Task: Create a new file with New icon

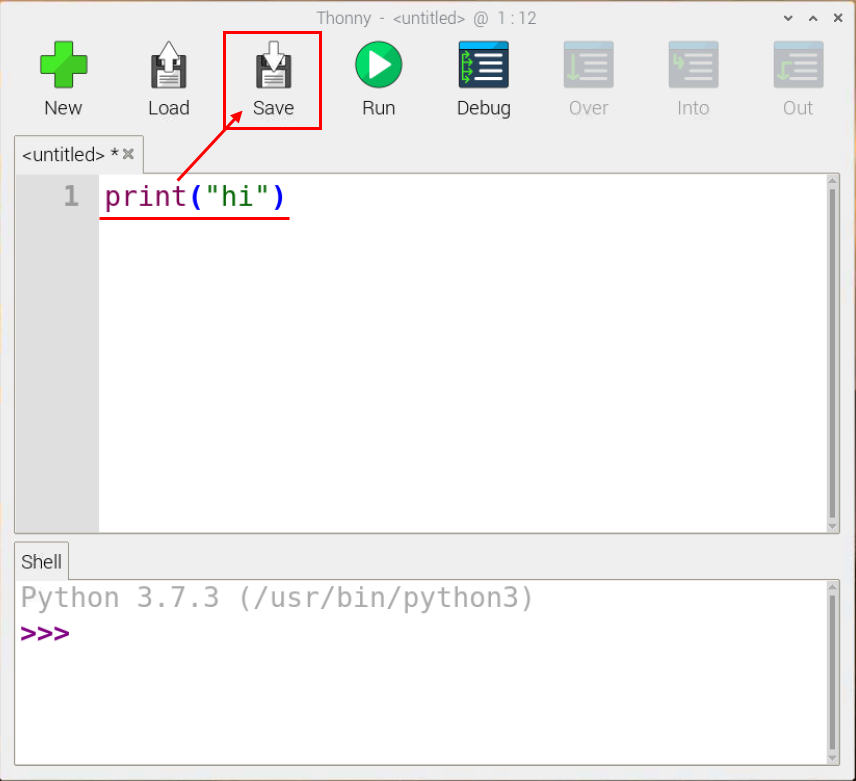Action: click(x=63, y=79)
